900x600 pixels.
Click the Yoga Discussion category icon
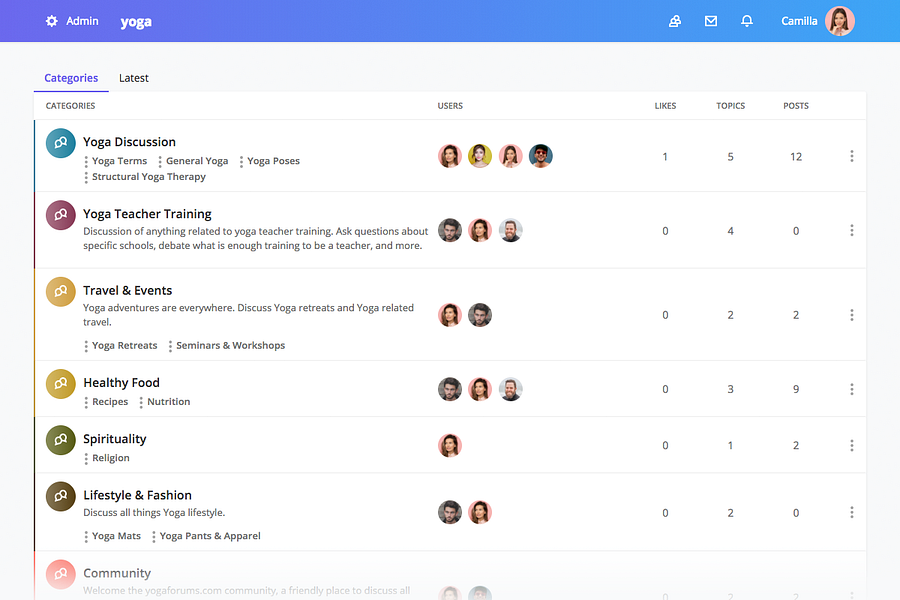click(x=61, y=143)
